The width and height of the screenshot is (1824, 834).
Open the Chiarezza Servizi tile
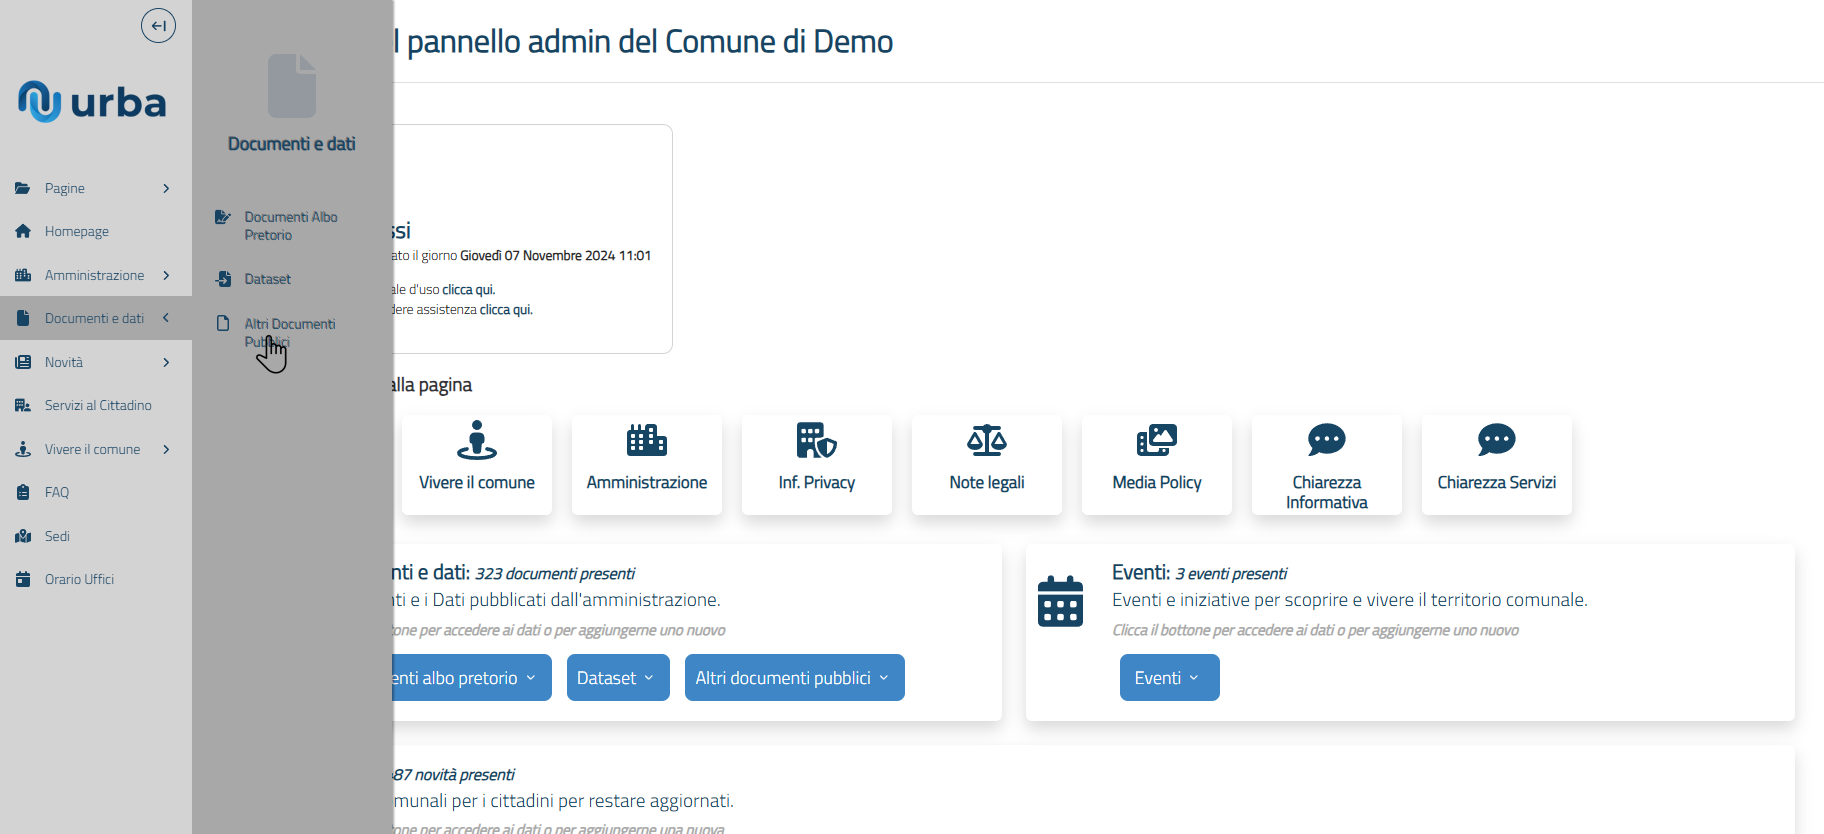(1497, 465)
